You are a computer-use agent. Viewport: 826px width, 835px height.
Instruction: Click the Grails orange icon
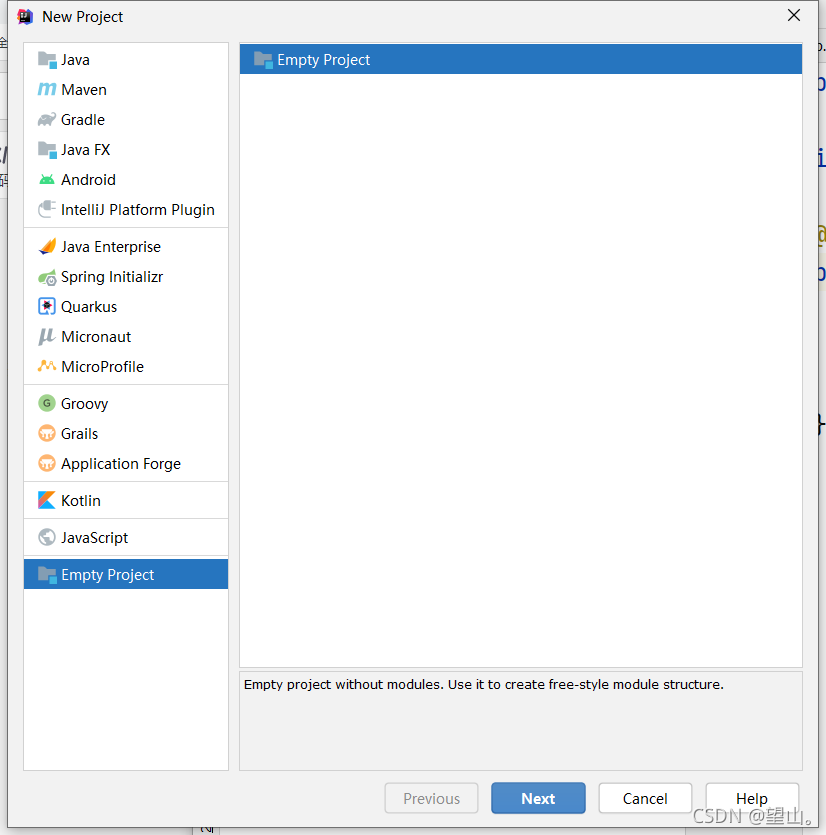[x=47, y=433]
